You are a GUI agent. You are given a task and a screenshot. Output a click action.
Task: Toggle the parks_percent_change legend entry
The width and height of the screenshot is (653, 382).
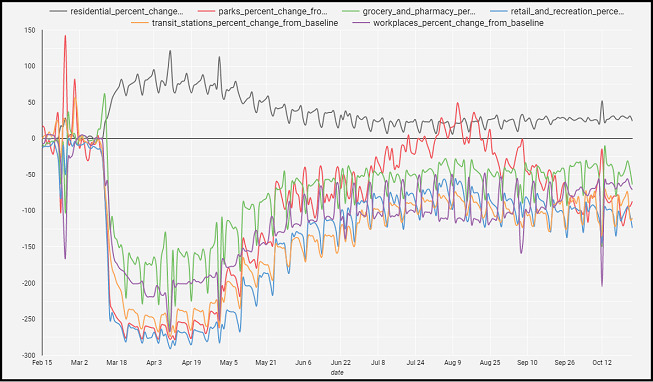tap(263, 12)
